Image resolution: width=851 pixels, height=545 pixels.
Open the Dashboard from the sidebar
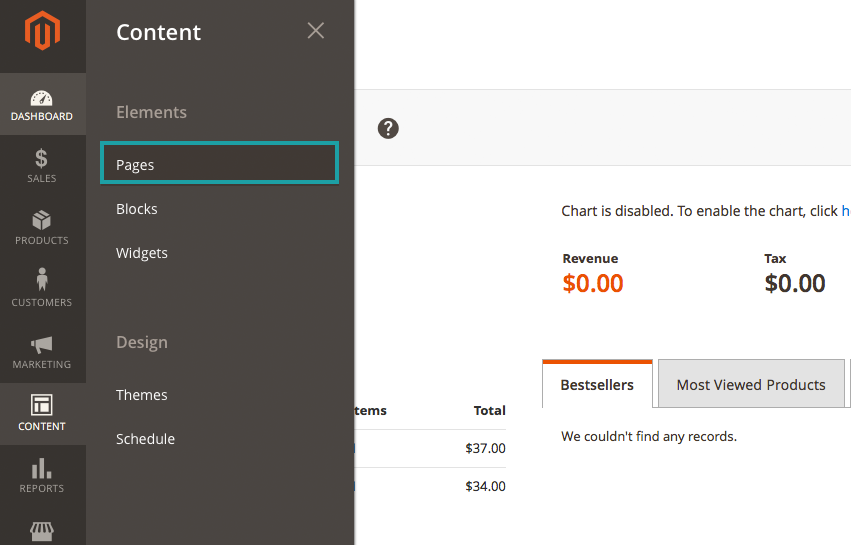pos(42,105)
